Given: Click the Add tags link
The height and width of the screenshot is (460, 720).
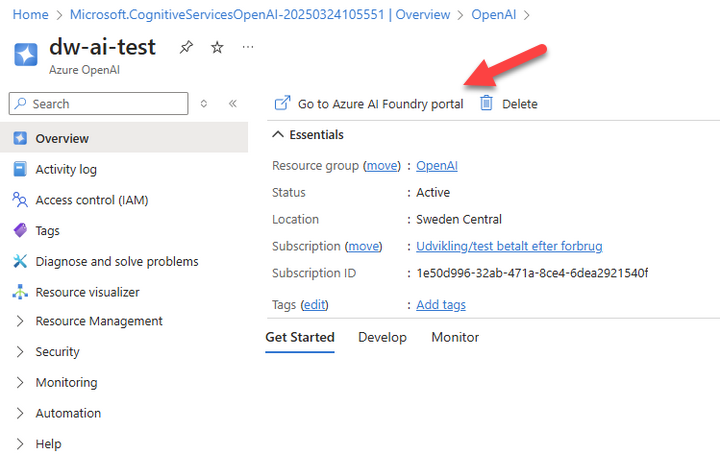Looking at the screenshot, I should point(441,305).
